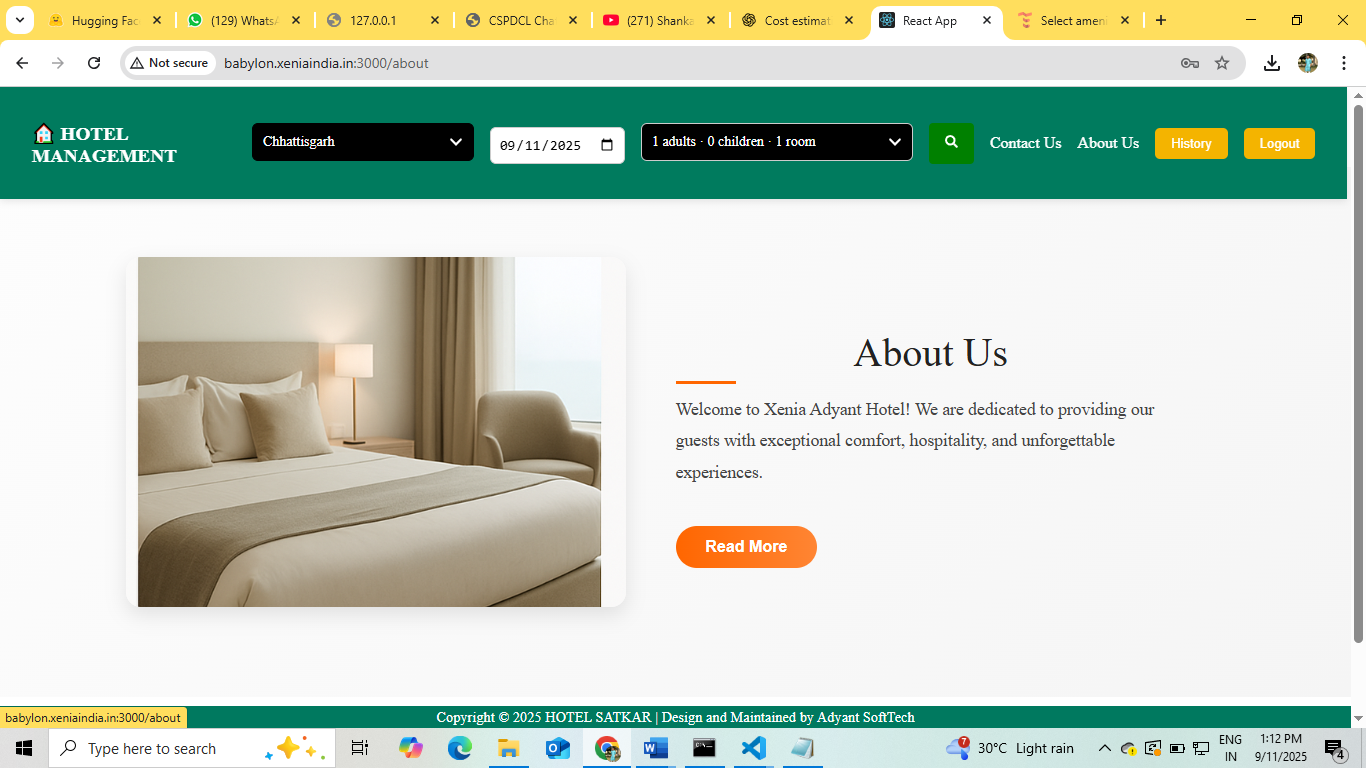
Task: Switch to the CSPDCL browser tab
Action: point(520,20)
